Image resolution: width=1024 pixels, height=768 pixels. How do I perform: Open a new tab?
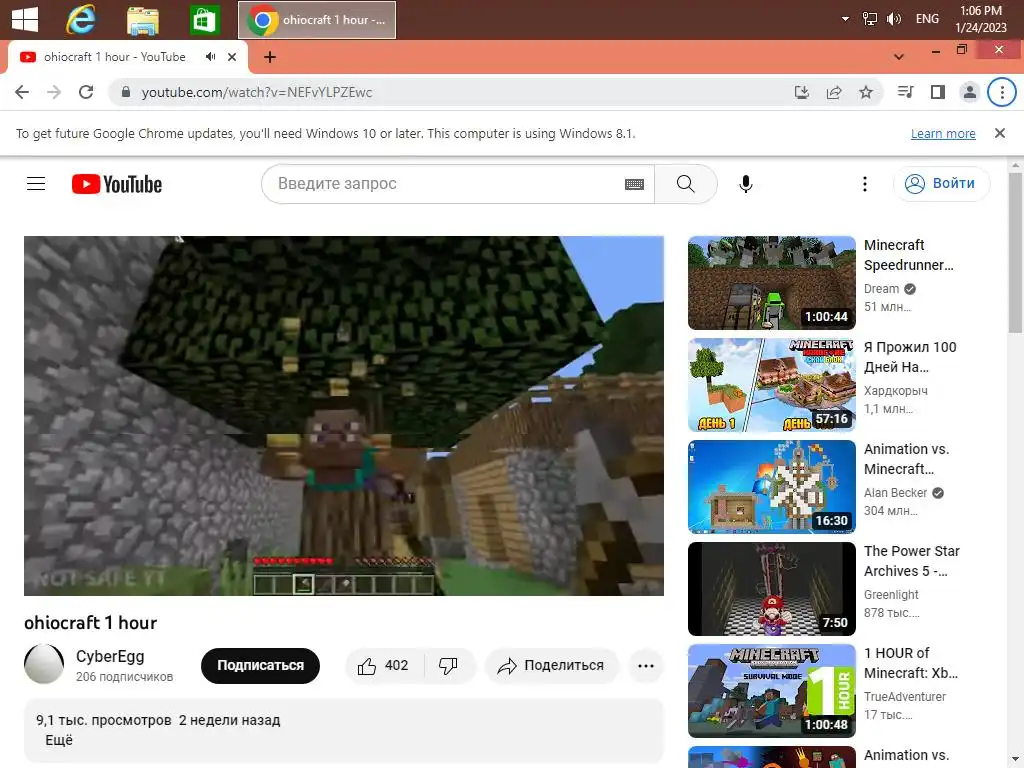point(270,57)
